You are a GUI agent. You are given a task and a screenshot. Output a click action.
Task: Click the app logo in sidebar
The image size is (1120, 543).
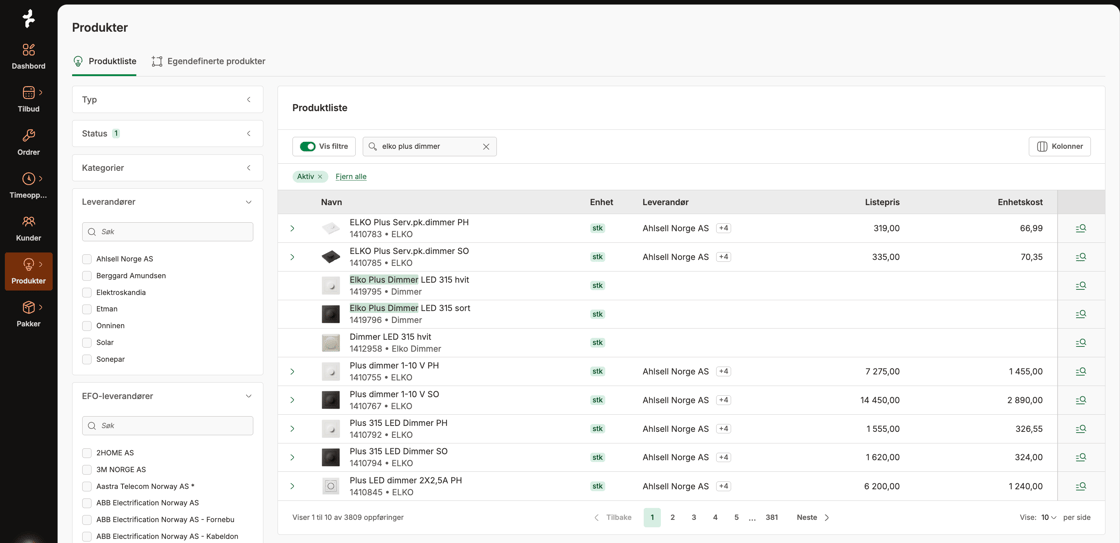tap(29, 19)
